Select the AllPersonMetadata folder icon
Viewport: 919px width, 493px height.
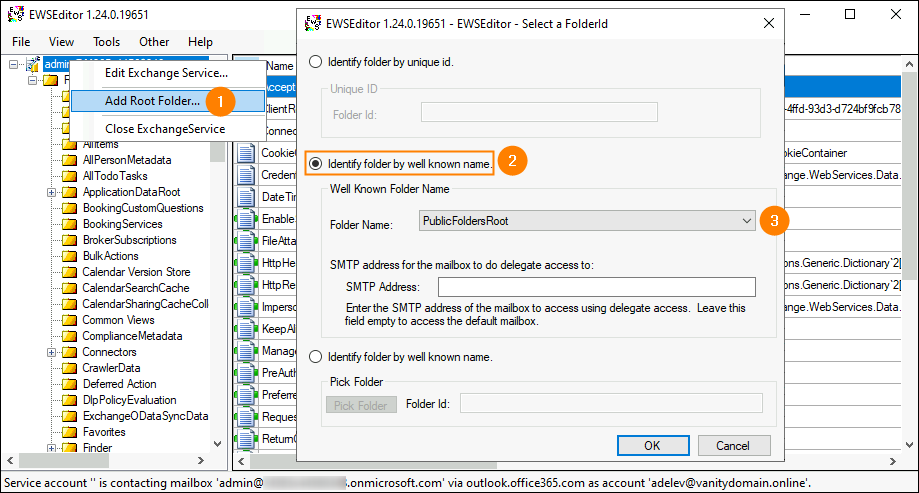tap(69, 160)
